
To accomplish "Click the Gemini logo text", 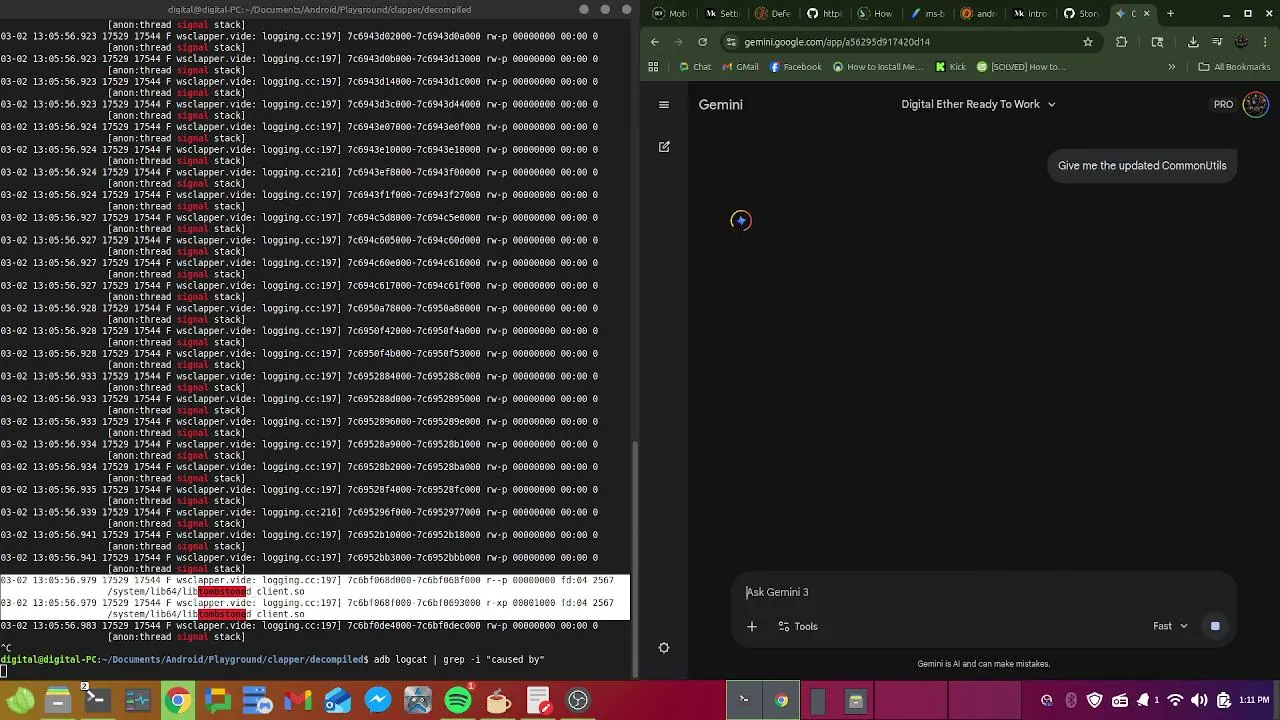I will pos(720,104).
